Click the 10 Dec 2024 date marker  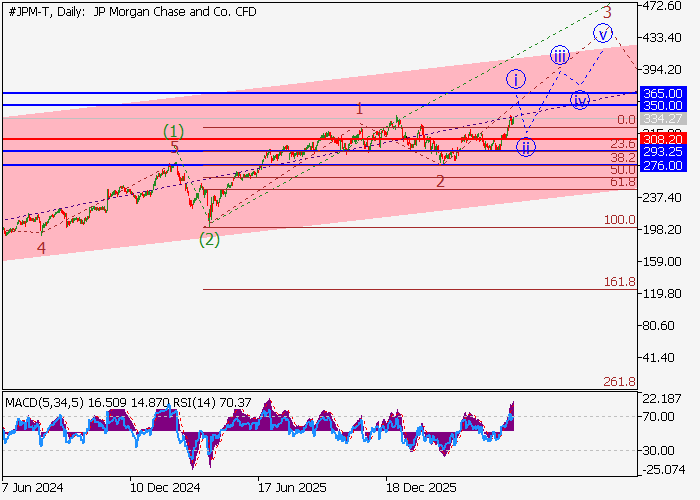click(165, 488)
